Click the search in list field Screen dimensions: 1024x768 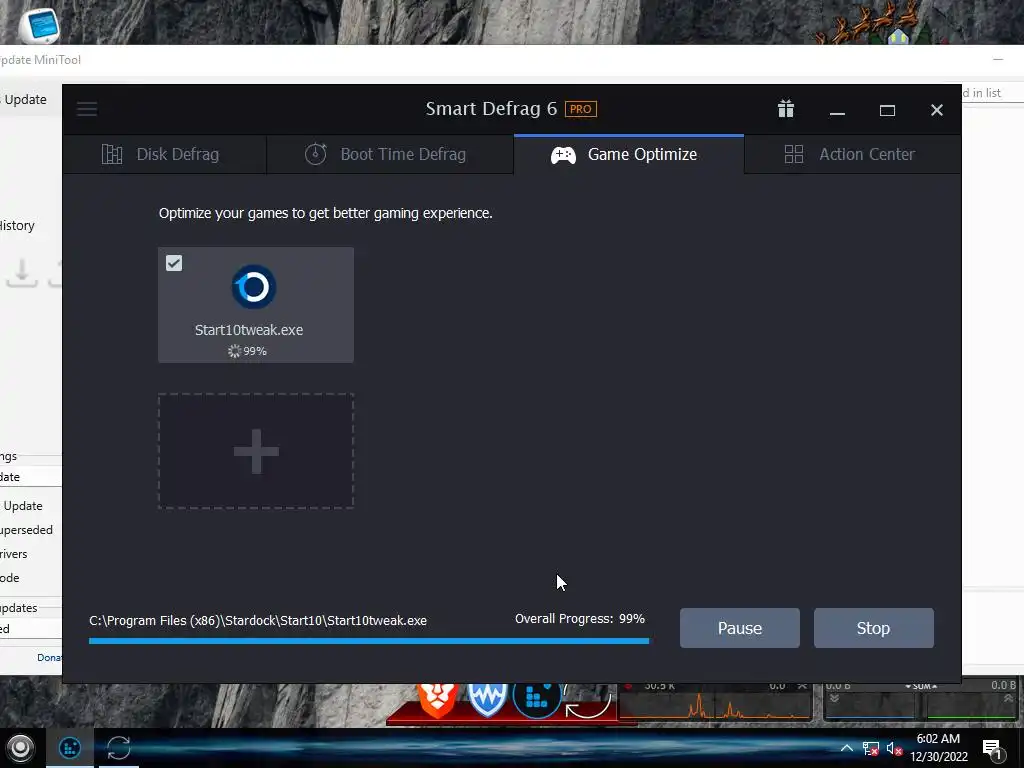click(x=993, y=93)
